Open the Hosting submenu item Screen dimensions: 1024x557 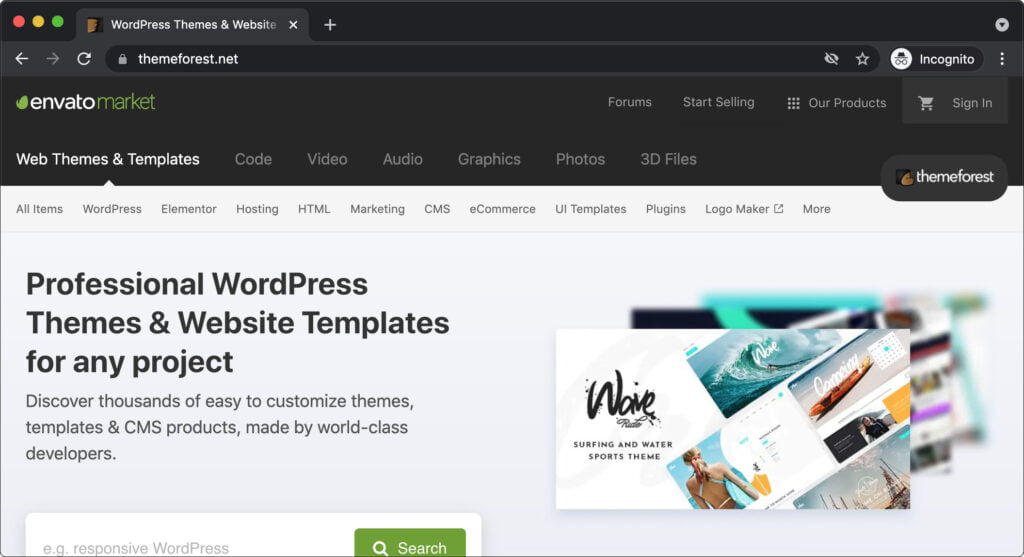(257, 209)
